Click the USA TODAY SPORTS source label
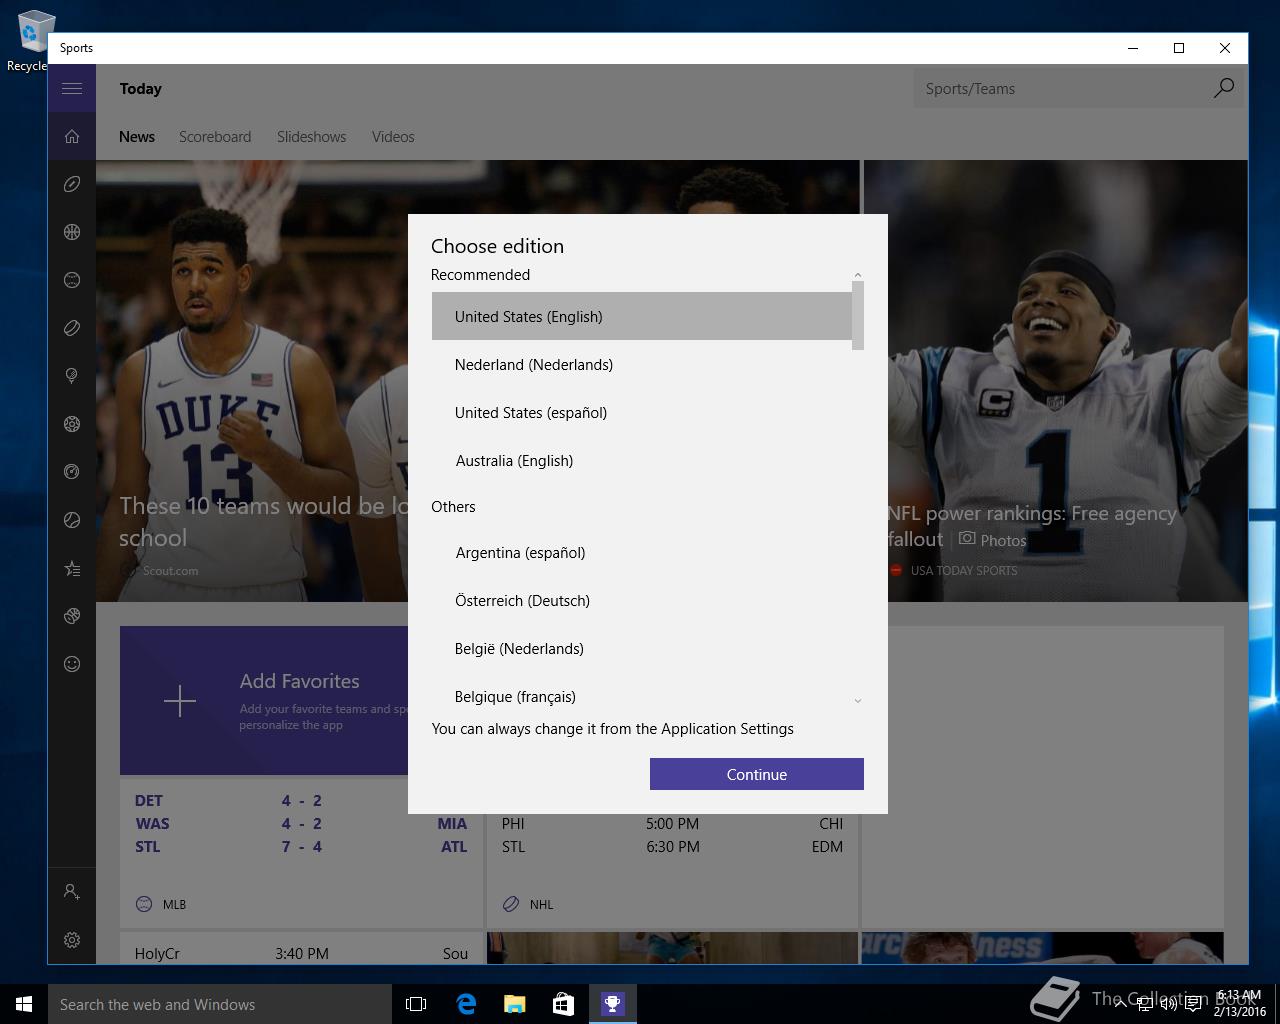The width and height of the screenshot is (1280, 1024). click(x=964, y=570)
